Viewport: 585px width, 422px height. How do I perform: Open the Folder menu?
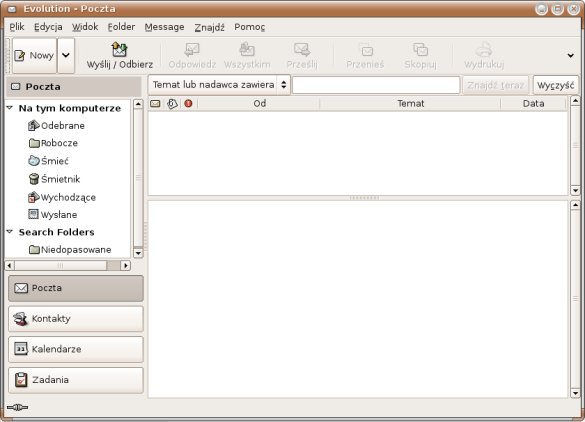(x=121, y=27)
